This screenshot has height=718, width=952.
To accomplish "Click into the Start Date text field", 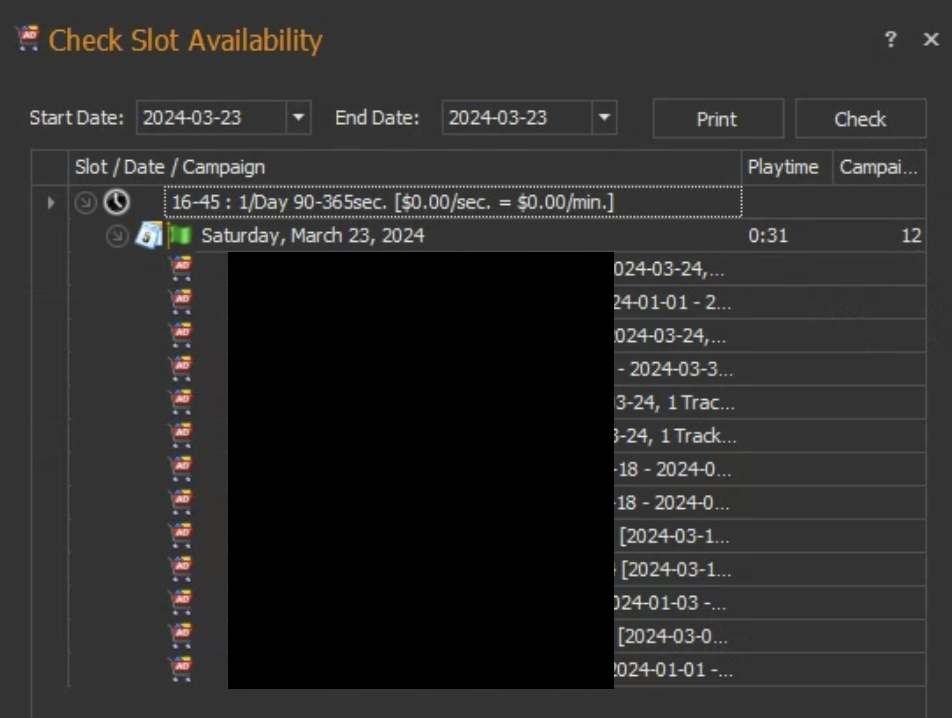I will pos(210,118).
